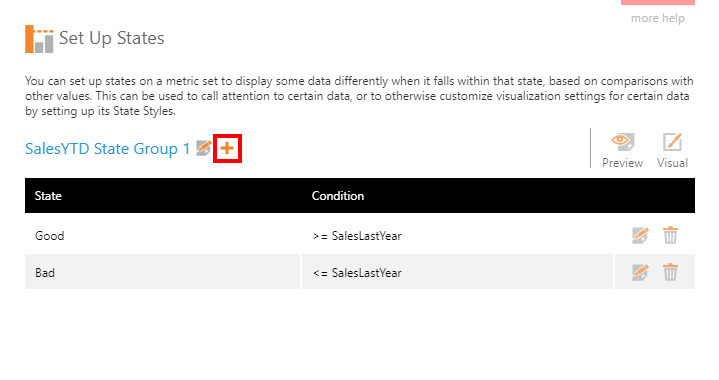
Task: Click the <= SalesLastYear condition
Action: 357,273
